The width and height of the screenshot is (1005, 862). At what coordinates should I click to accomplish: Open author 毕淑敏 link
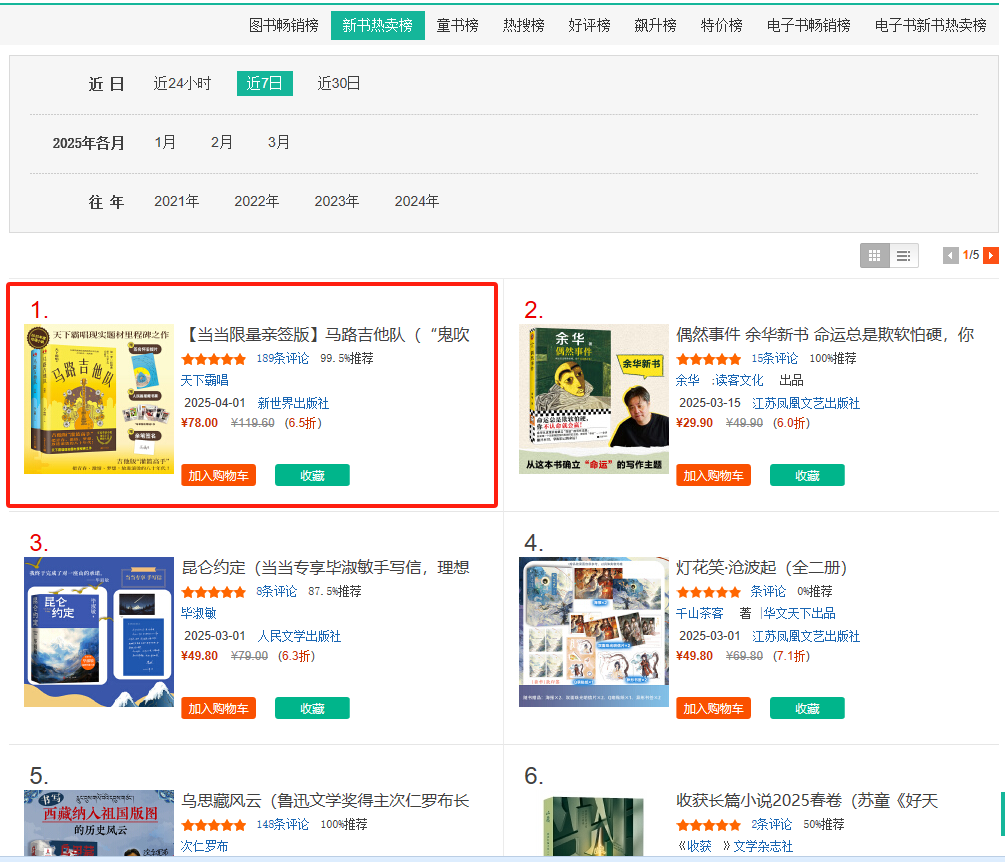click(x=199, y=613)
